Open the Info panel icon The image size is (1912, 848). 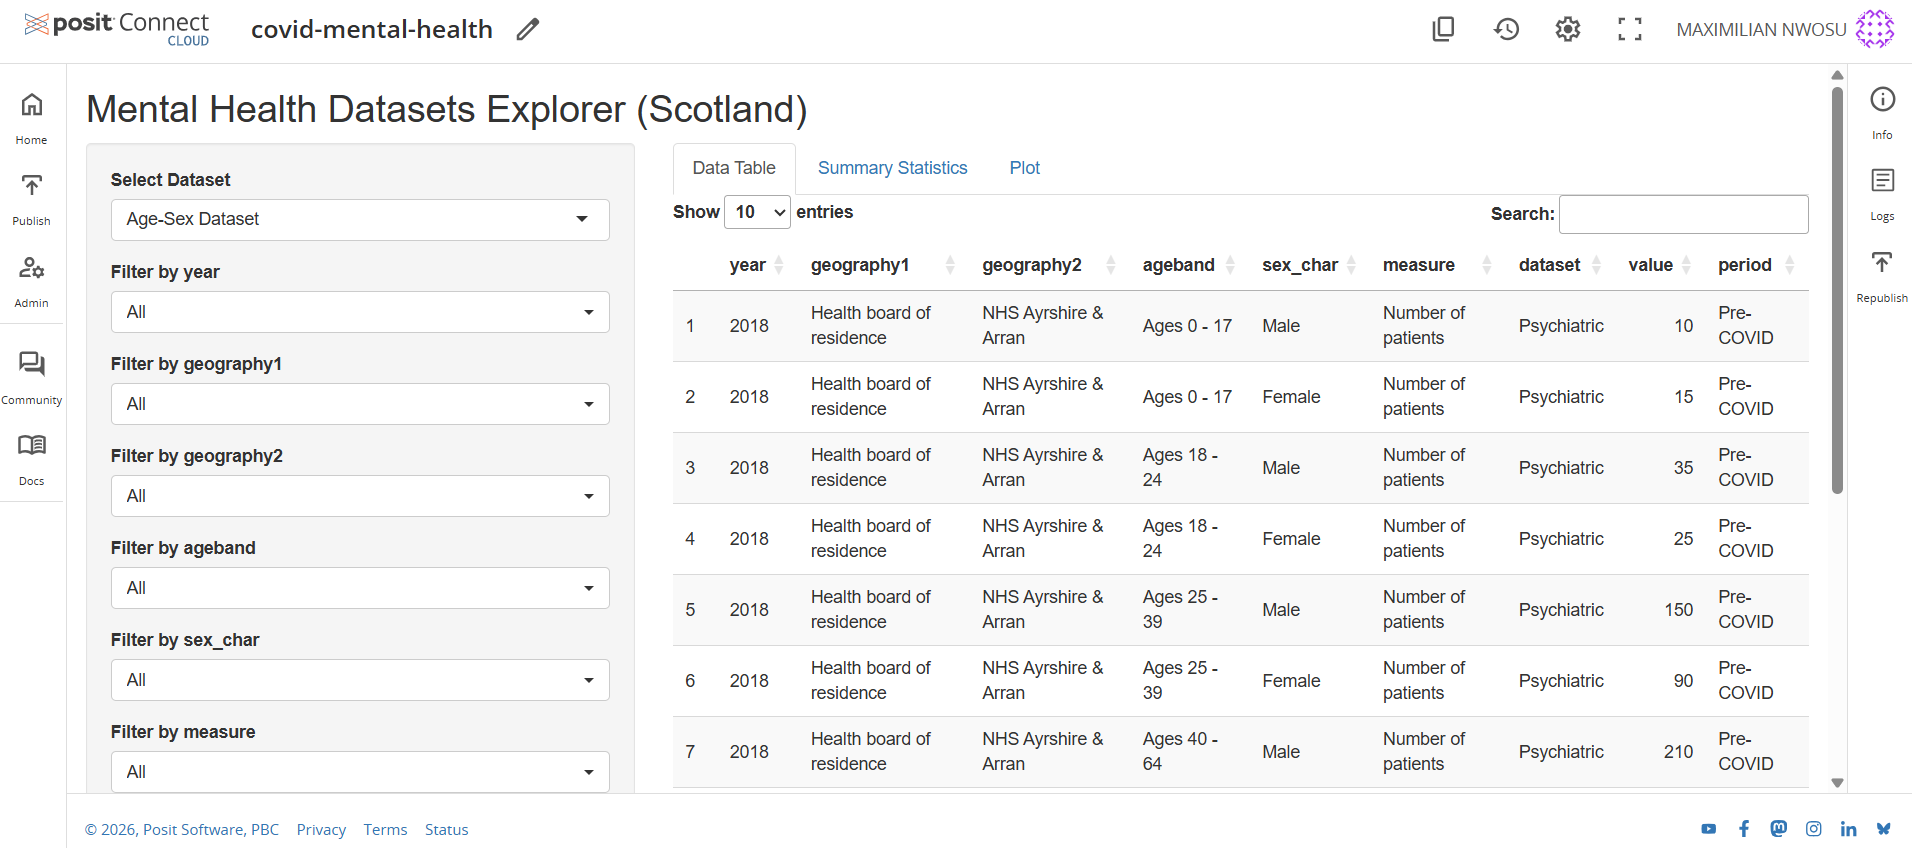[x=1882, y=100]
